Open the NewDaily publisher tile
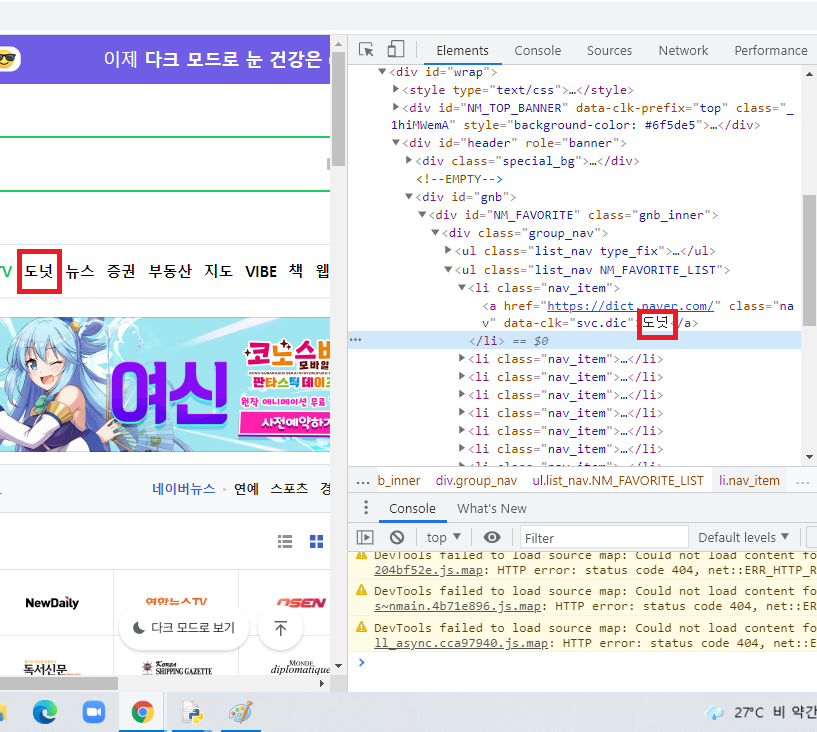The height and width of the screenshot is (732, 817). click(x=52, y=603)
